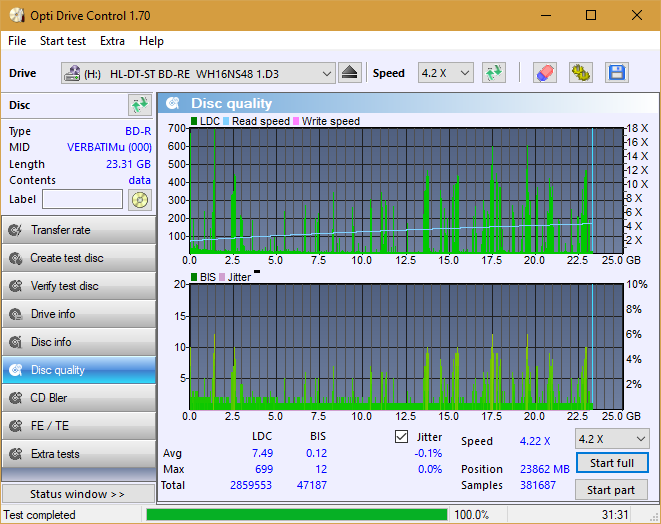Refresh disc info in the Disc panel
The width and height of the screenshot is (661, 524).
click(x=140, y=105)
